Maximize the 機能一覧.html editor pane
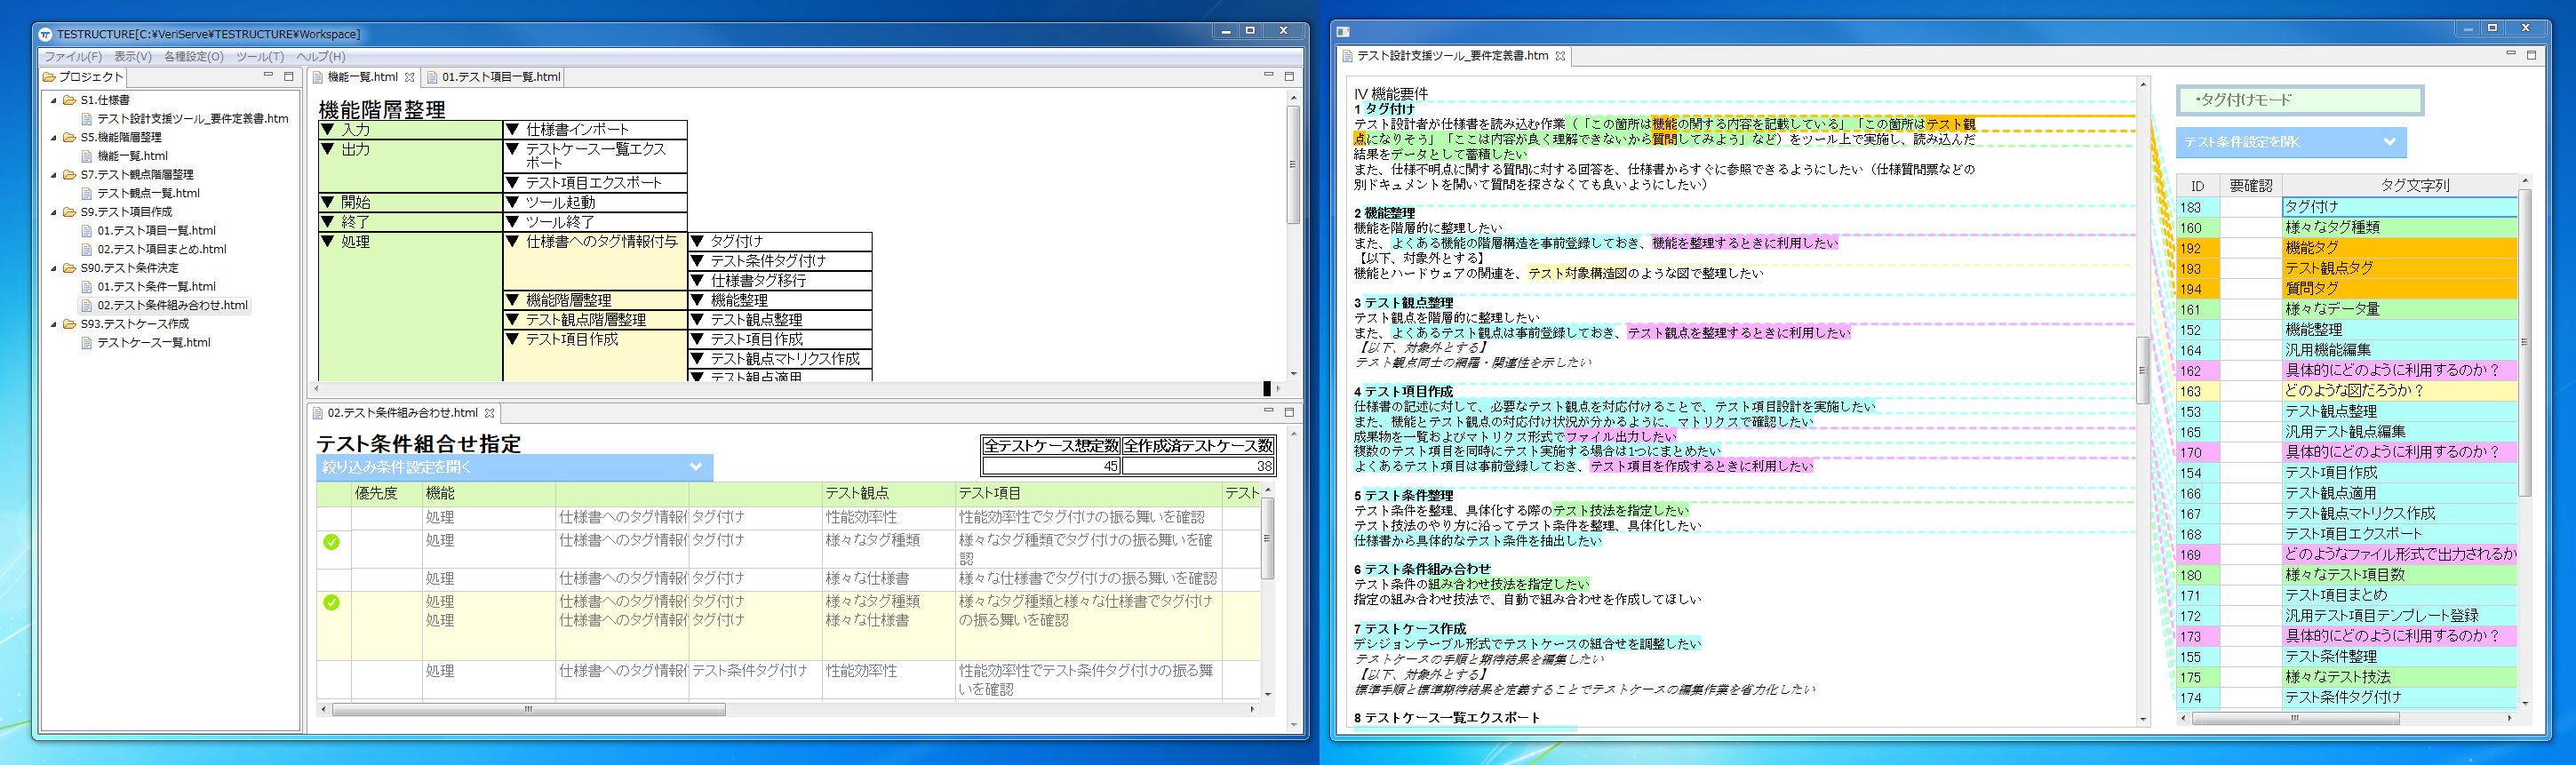Image resolution: width=2576 pixels, height=765 pixels. pyautogui.click(x=1289, y=76)
